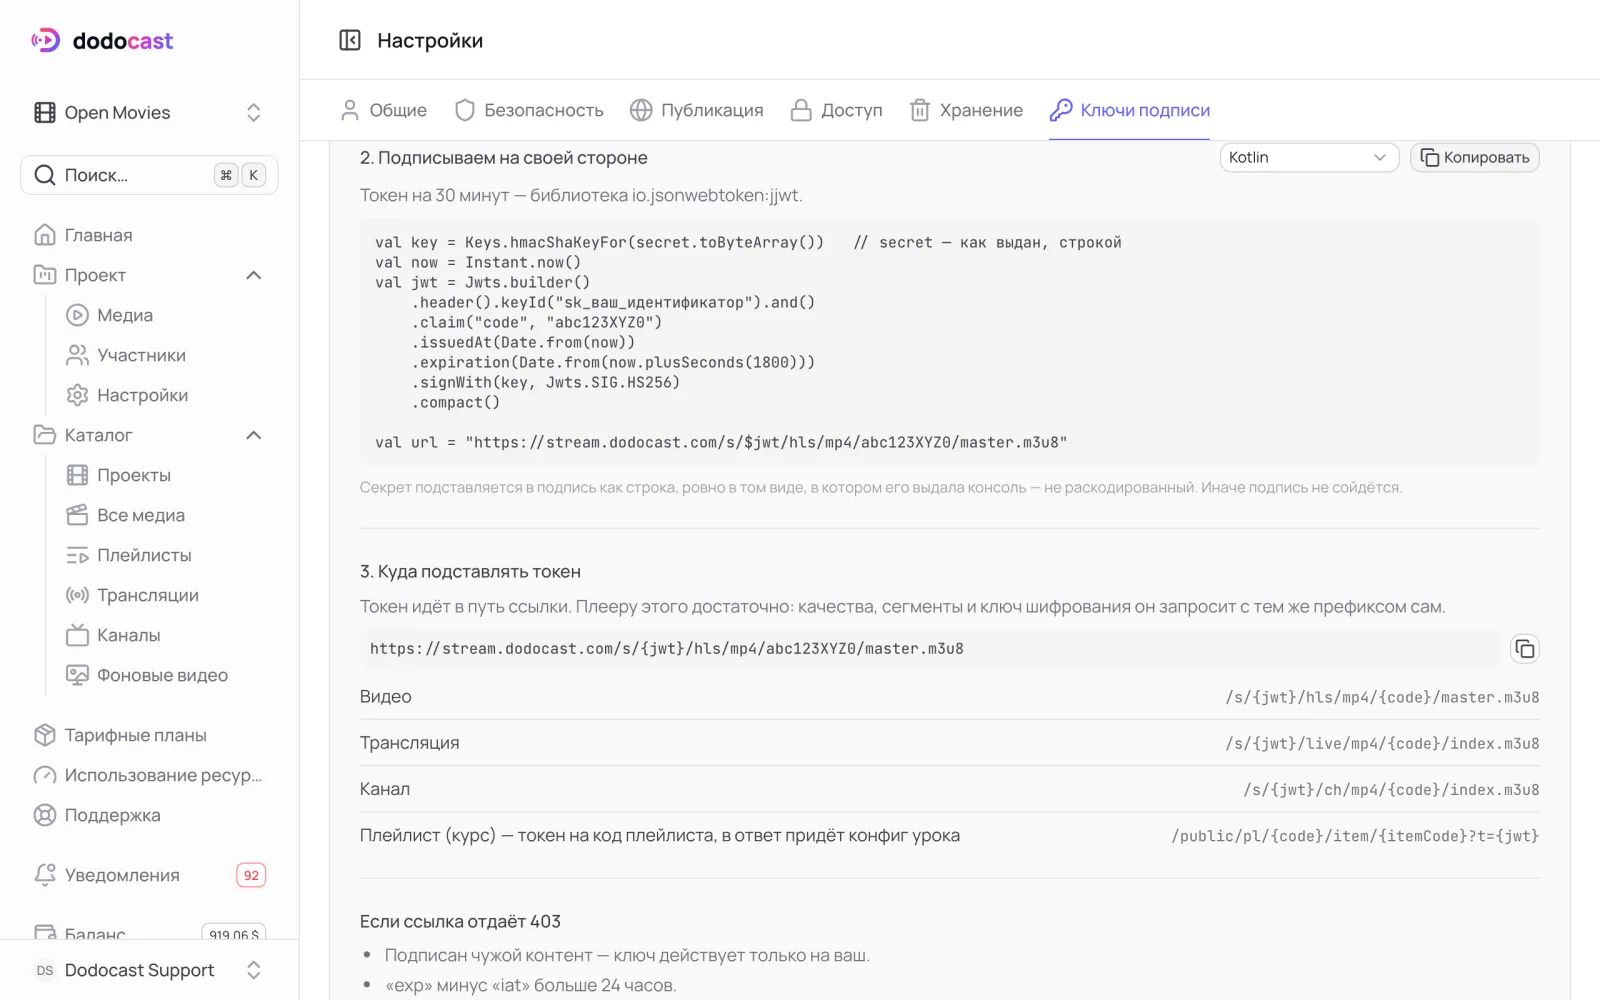Click the Копировать button
Screen dimensions: 1600x1000
(x=1475, y=157)
